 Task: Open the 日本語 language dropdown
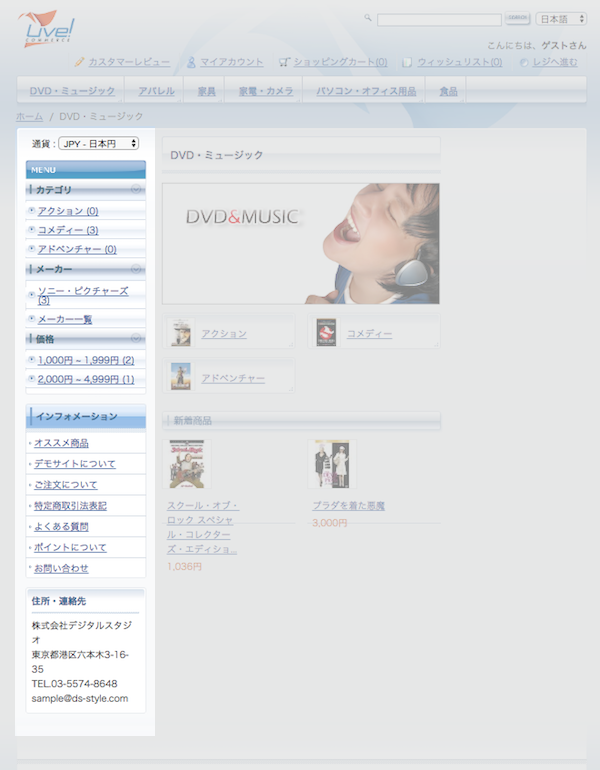(561, 19)
